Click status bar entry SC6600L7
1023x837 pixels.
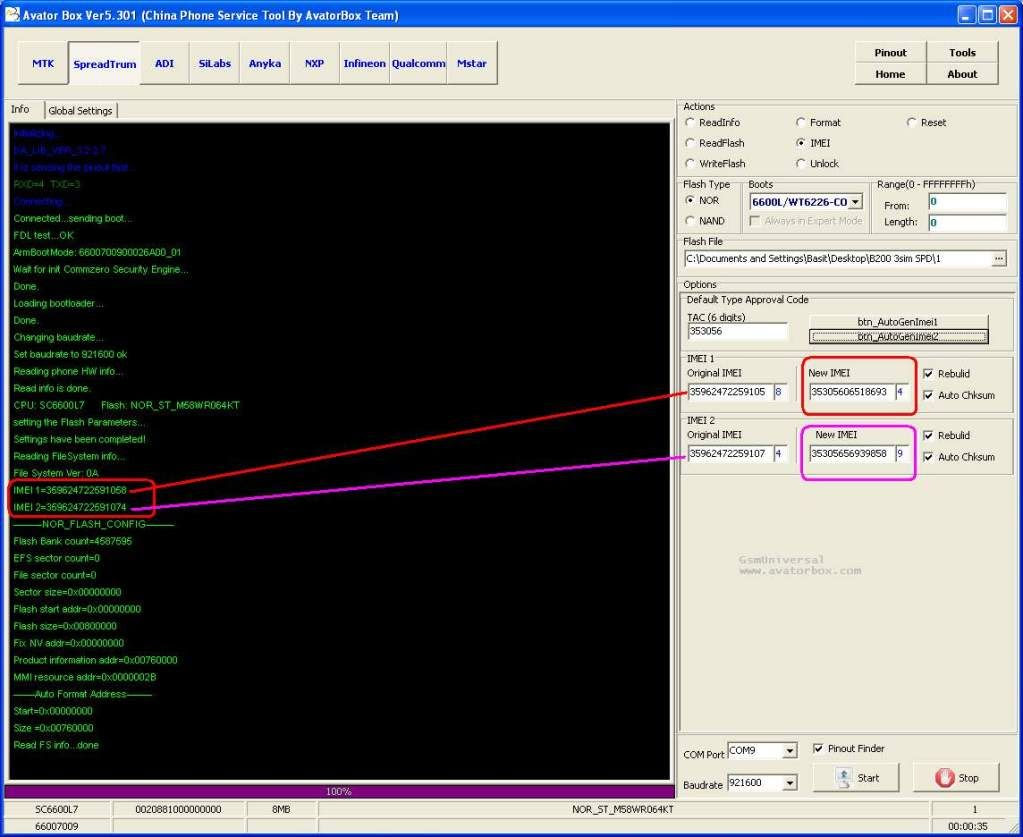pyautogui.click(x=57, y=810)
